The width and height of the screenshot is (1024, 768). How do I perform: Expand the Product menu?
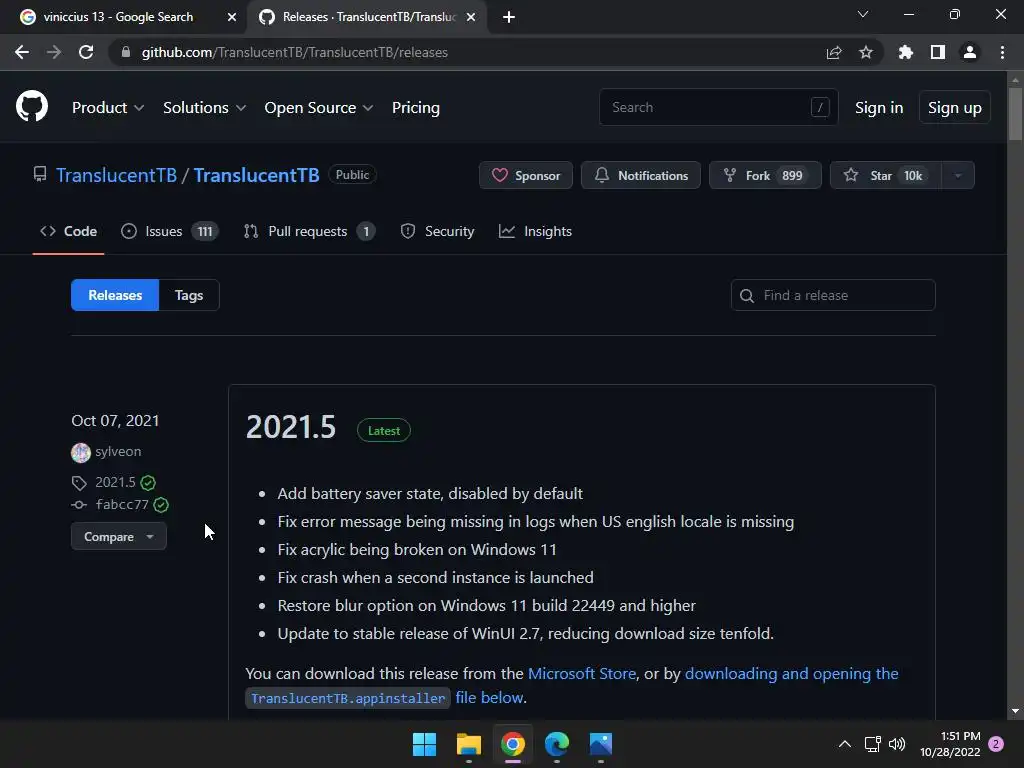(108, 108)
